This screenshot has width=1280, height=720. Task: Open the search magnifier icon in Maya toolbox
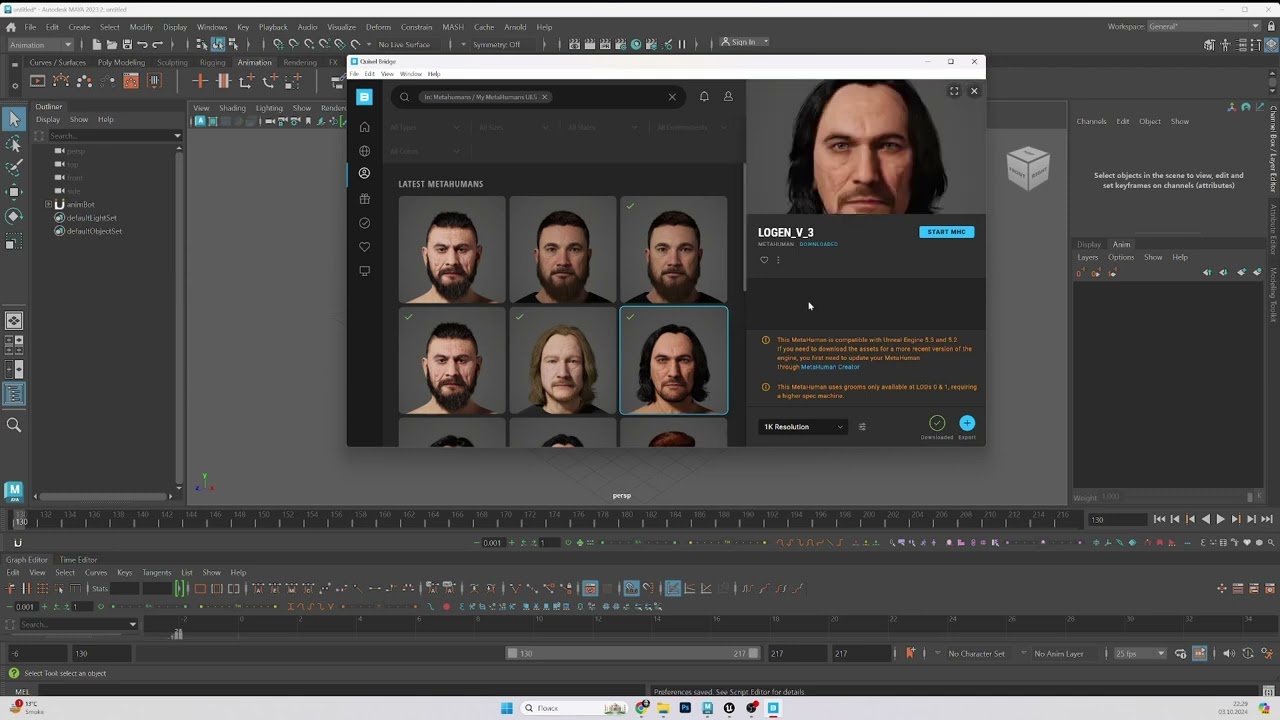14,425
